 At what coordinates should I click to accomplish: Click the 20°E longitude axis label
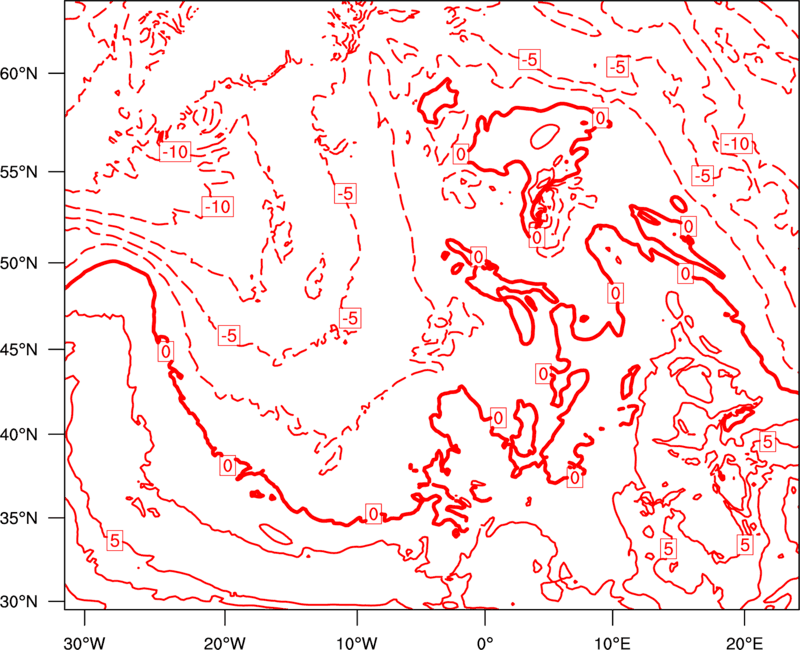click(x=744, y=642)
